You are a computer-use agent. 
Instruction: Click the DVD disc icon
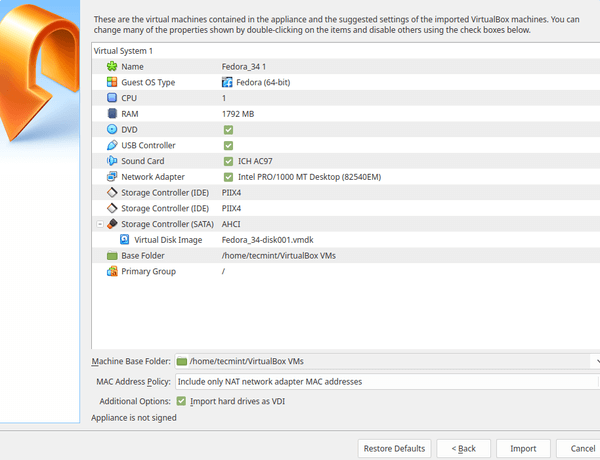(x=112, y=129)
